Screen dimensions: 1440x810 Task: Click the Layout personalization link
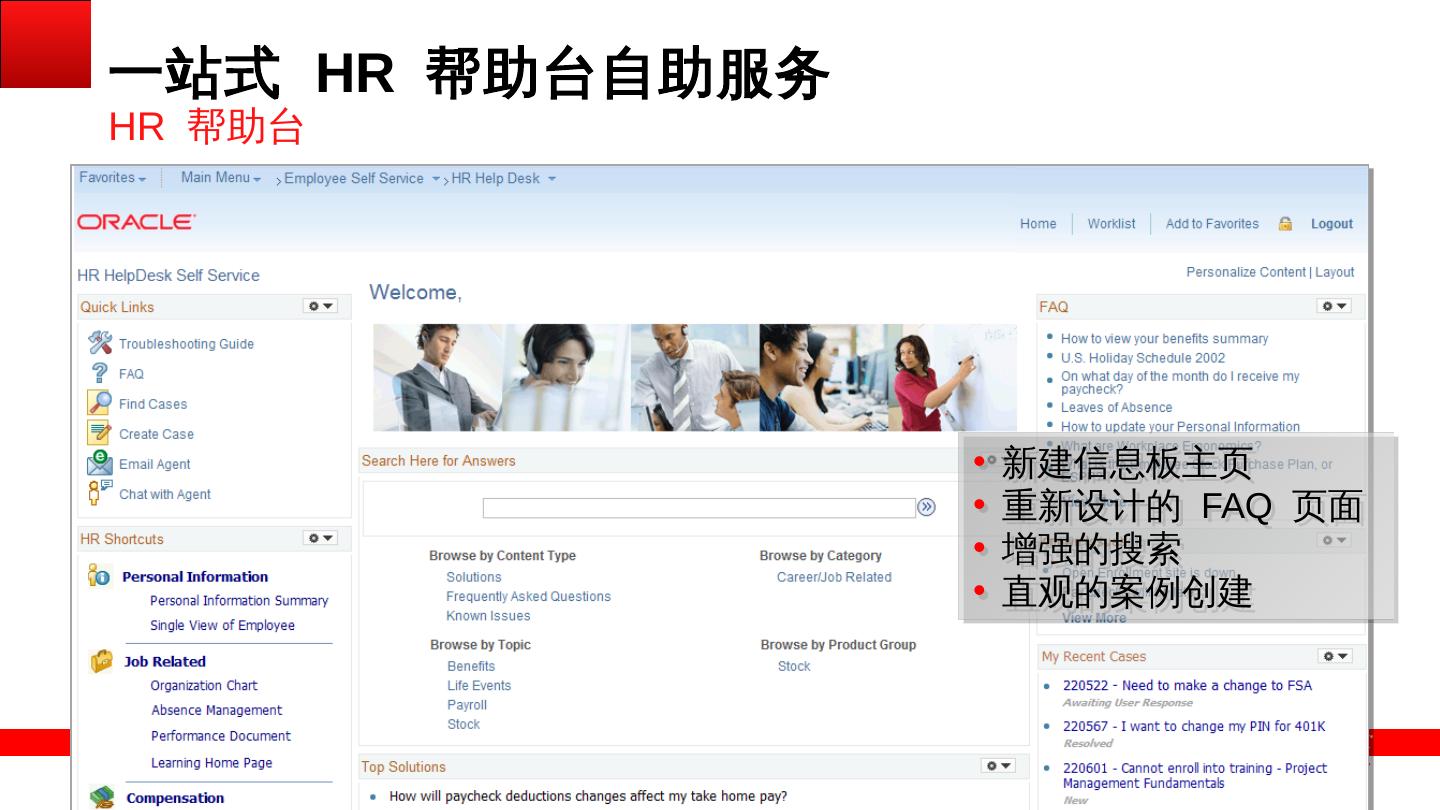1335,272
